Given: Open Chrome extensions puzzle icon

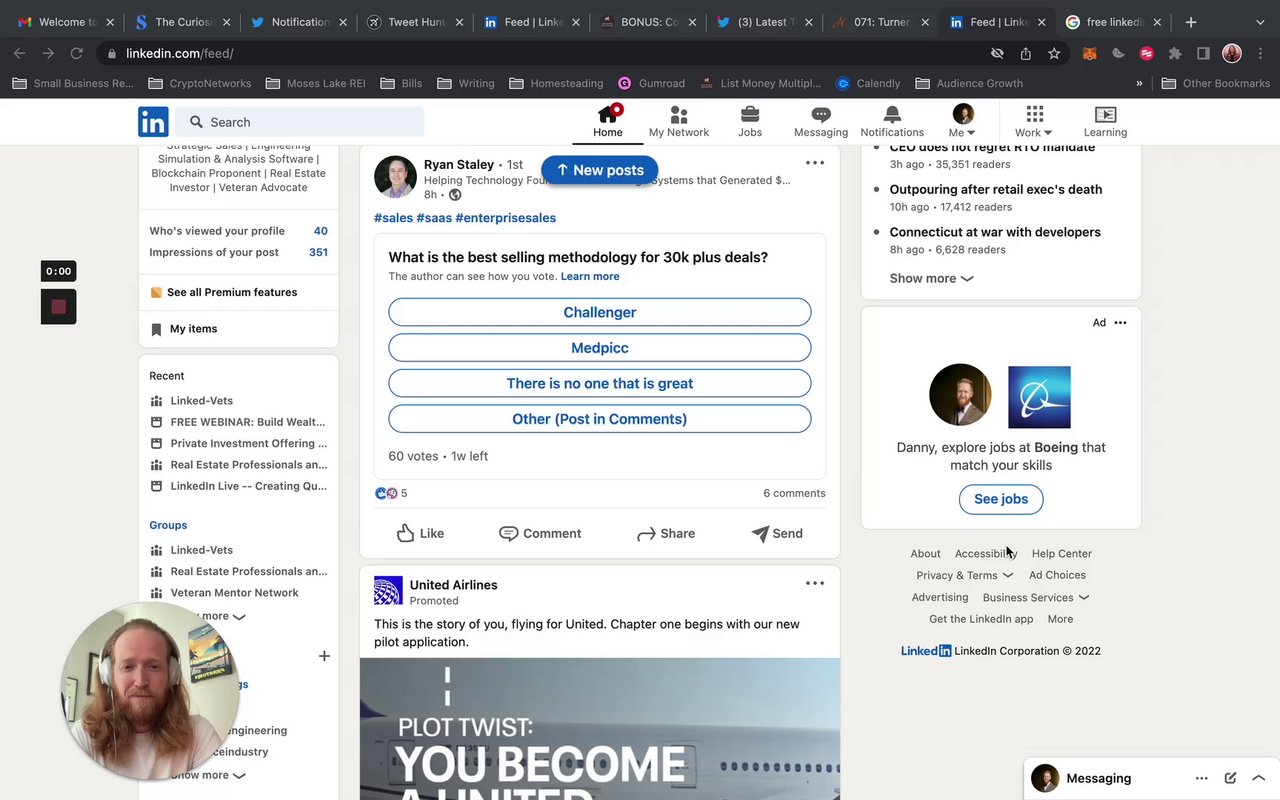Looking at the screenshot, I should 1175,53.
